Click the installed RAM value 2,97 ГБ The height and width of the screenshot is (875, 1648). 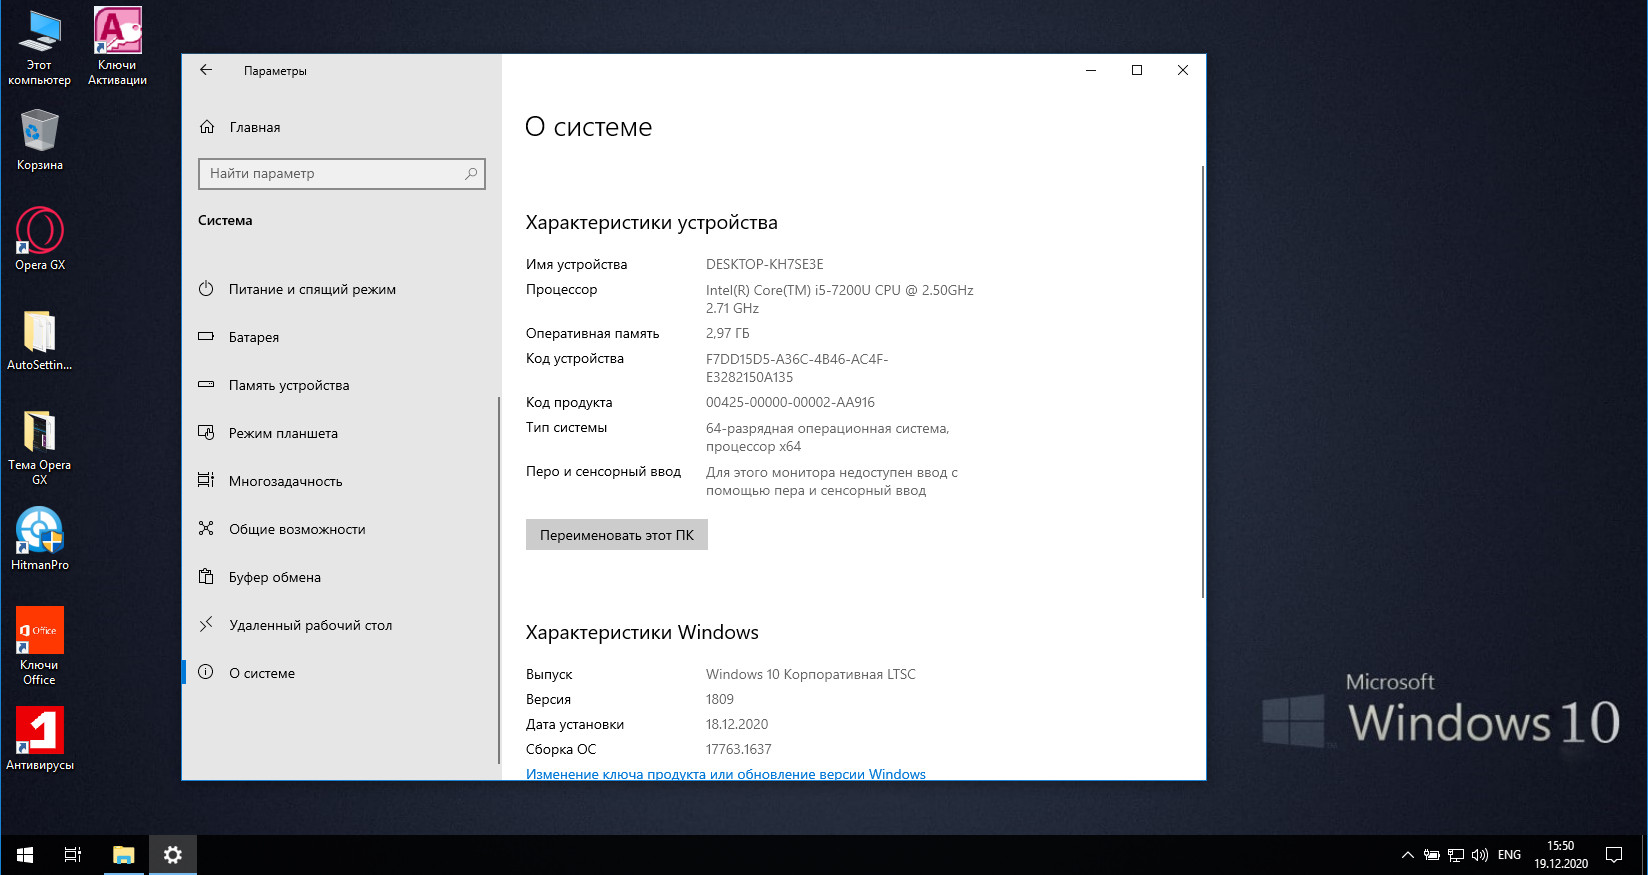[728, 333]
